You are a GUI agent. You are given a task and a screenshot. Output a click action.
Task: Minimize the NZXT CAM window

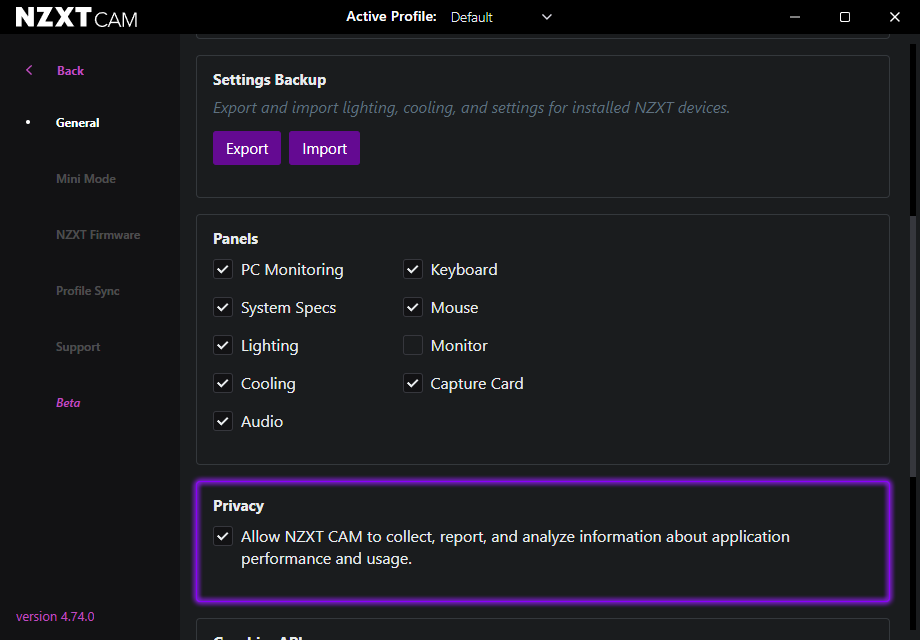coord(794,17)
